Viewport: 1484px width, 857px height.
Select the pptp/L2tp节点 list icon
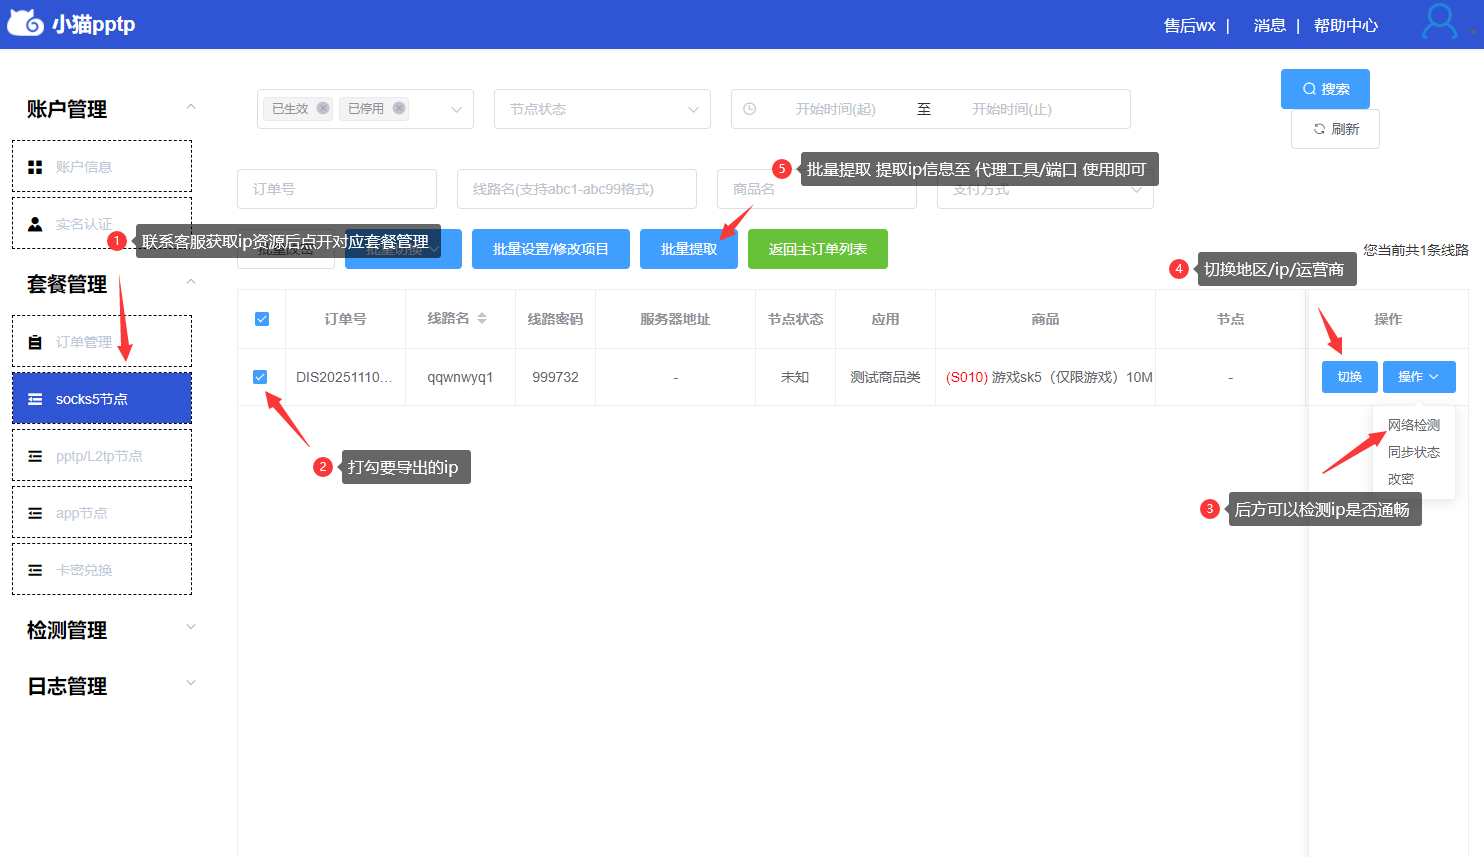(x=33, y=455)
